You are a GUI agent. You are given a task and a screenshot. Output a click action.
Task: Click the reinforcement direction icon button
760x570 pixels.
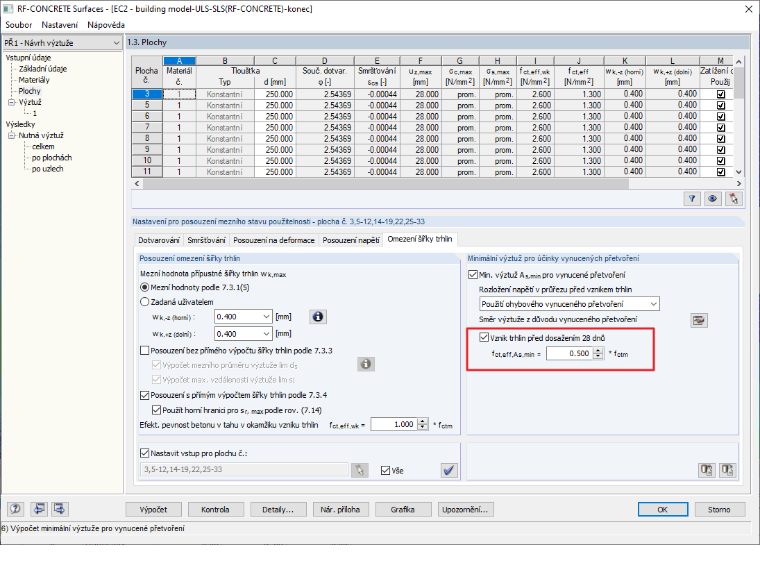coord(698,320)
